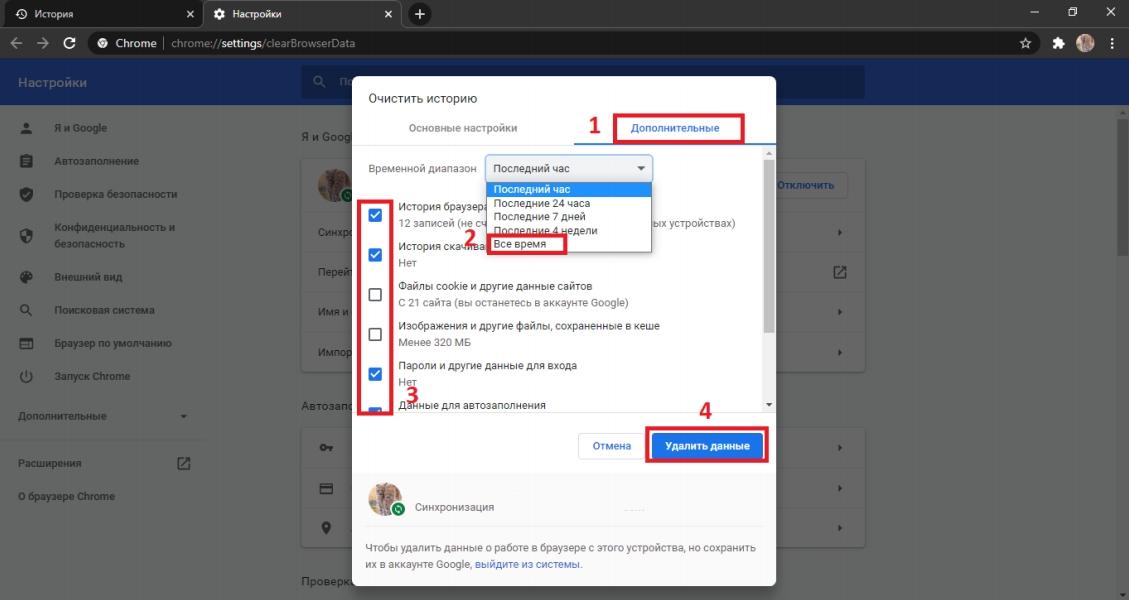Viewport: 1129px width, 600px height.
Task: Click the Отмена button
Action: click(x=611, y=446)
